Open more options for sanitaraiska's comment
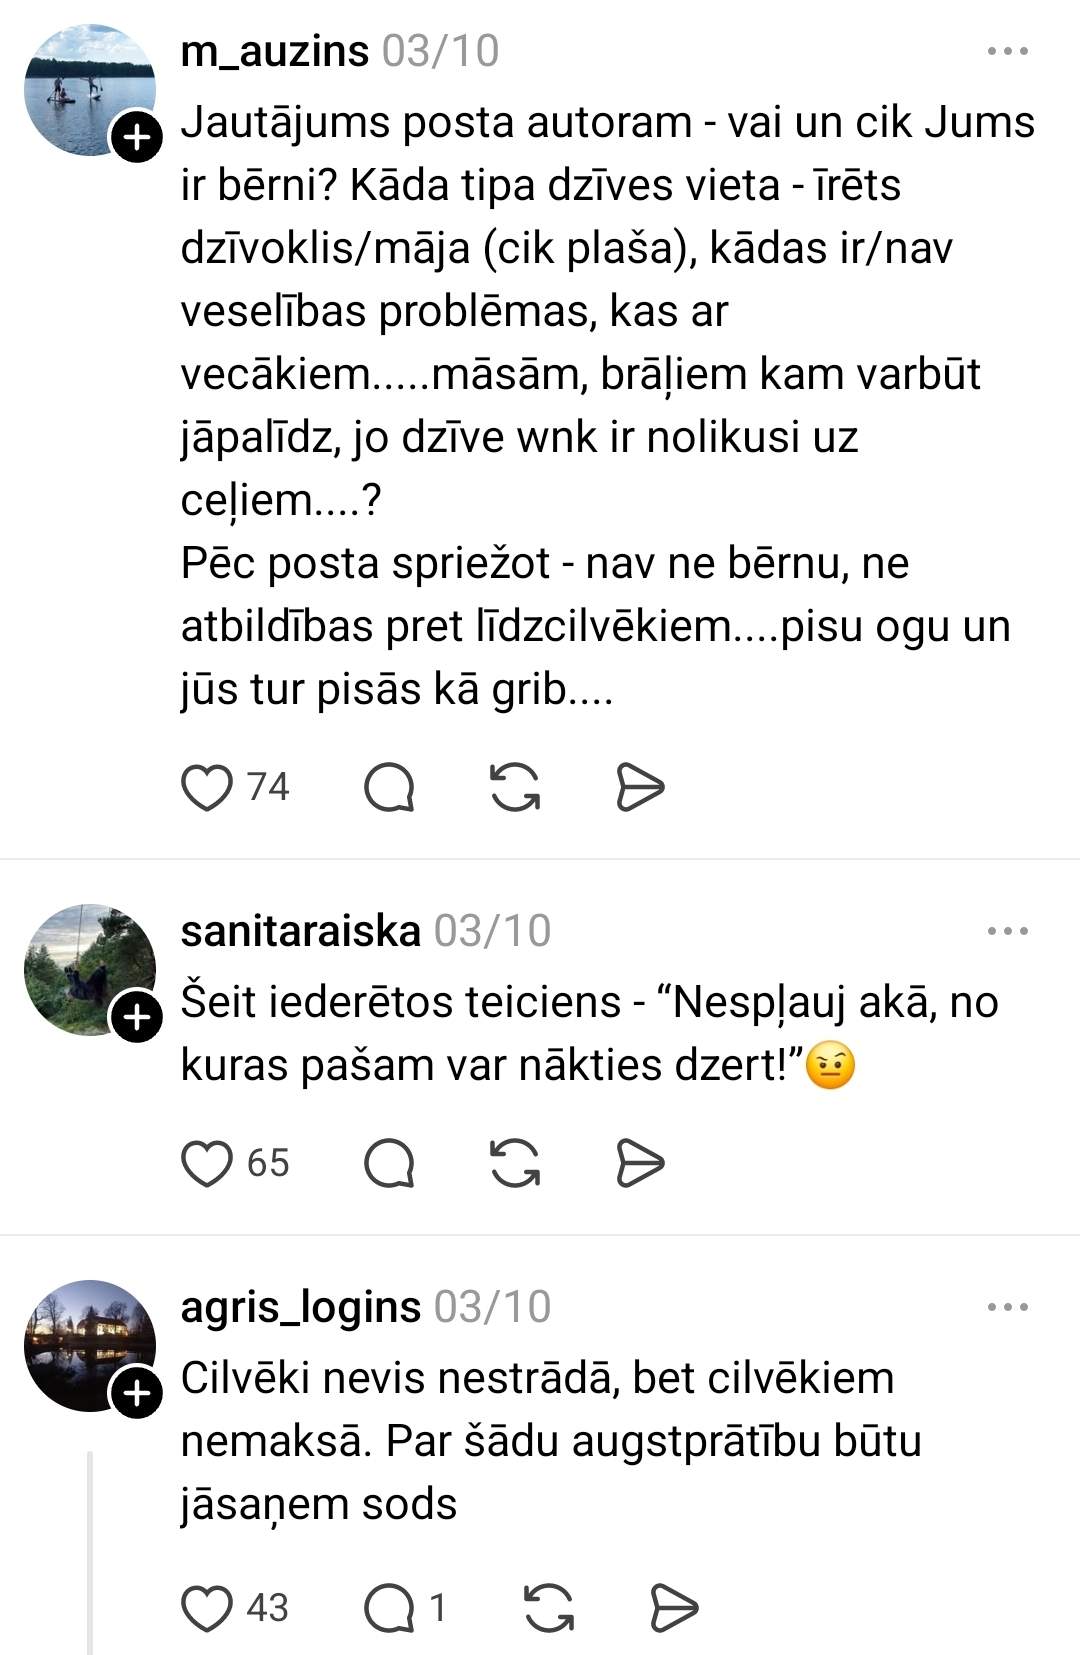Image resolution: width=1080 pixels, height=1655 pixels. (1007, 931)
